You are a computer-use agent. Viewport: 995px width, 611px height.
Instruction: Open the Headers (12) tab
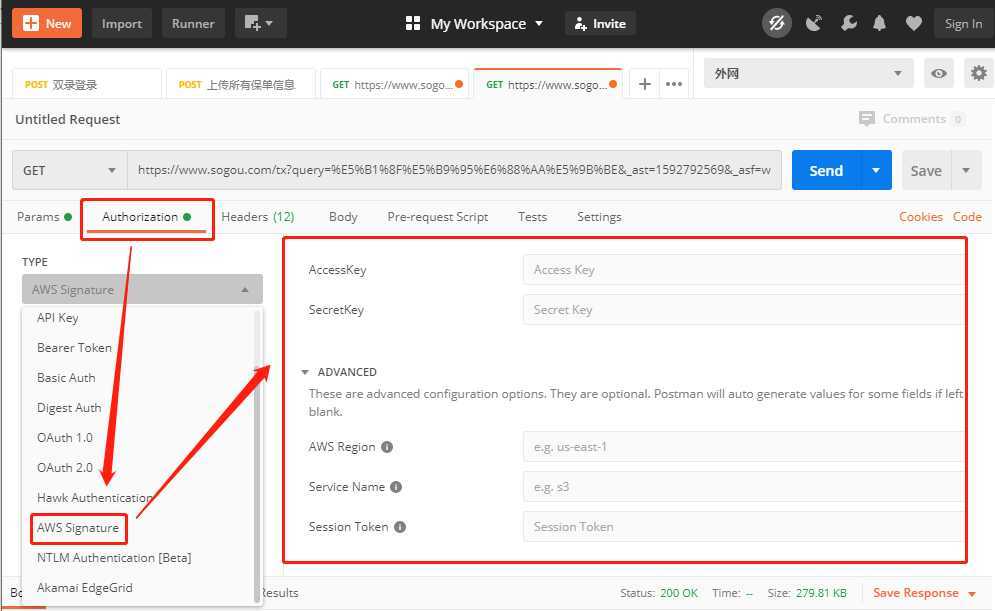click(258, 217)
